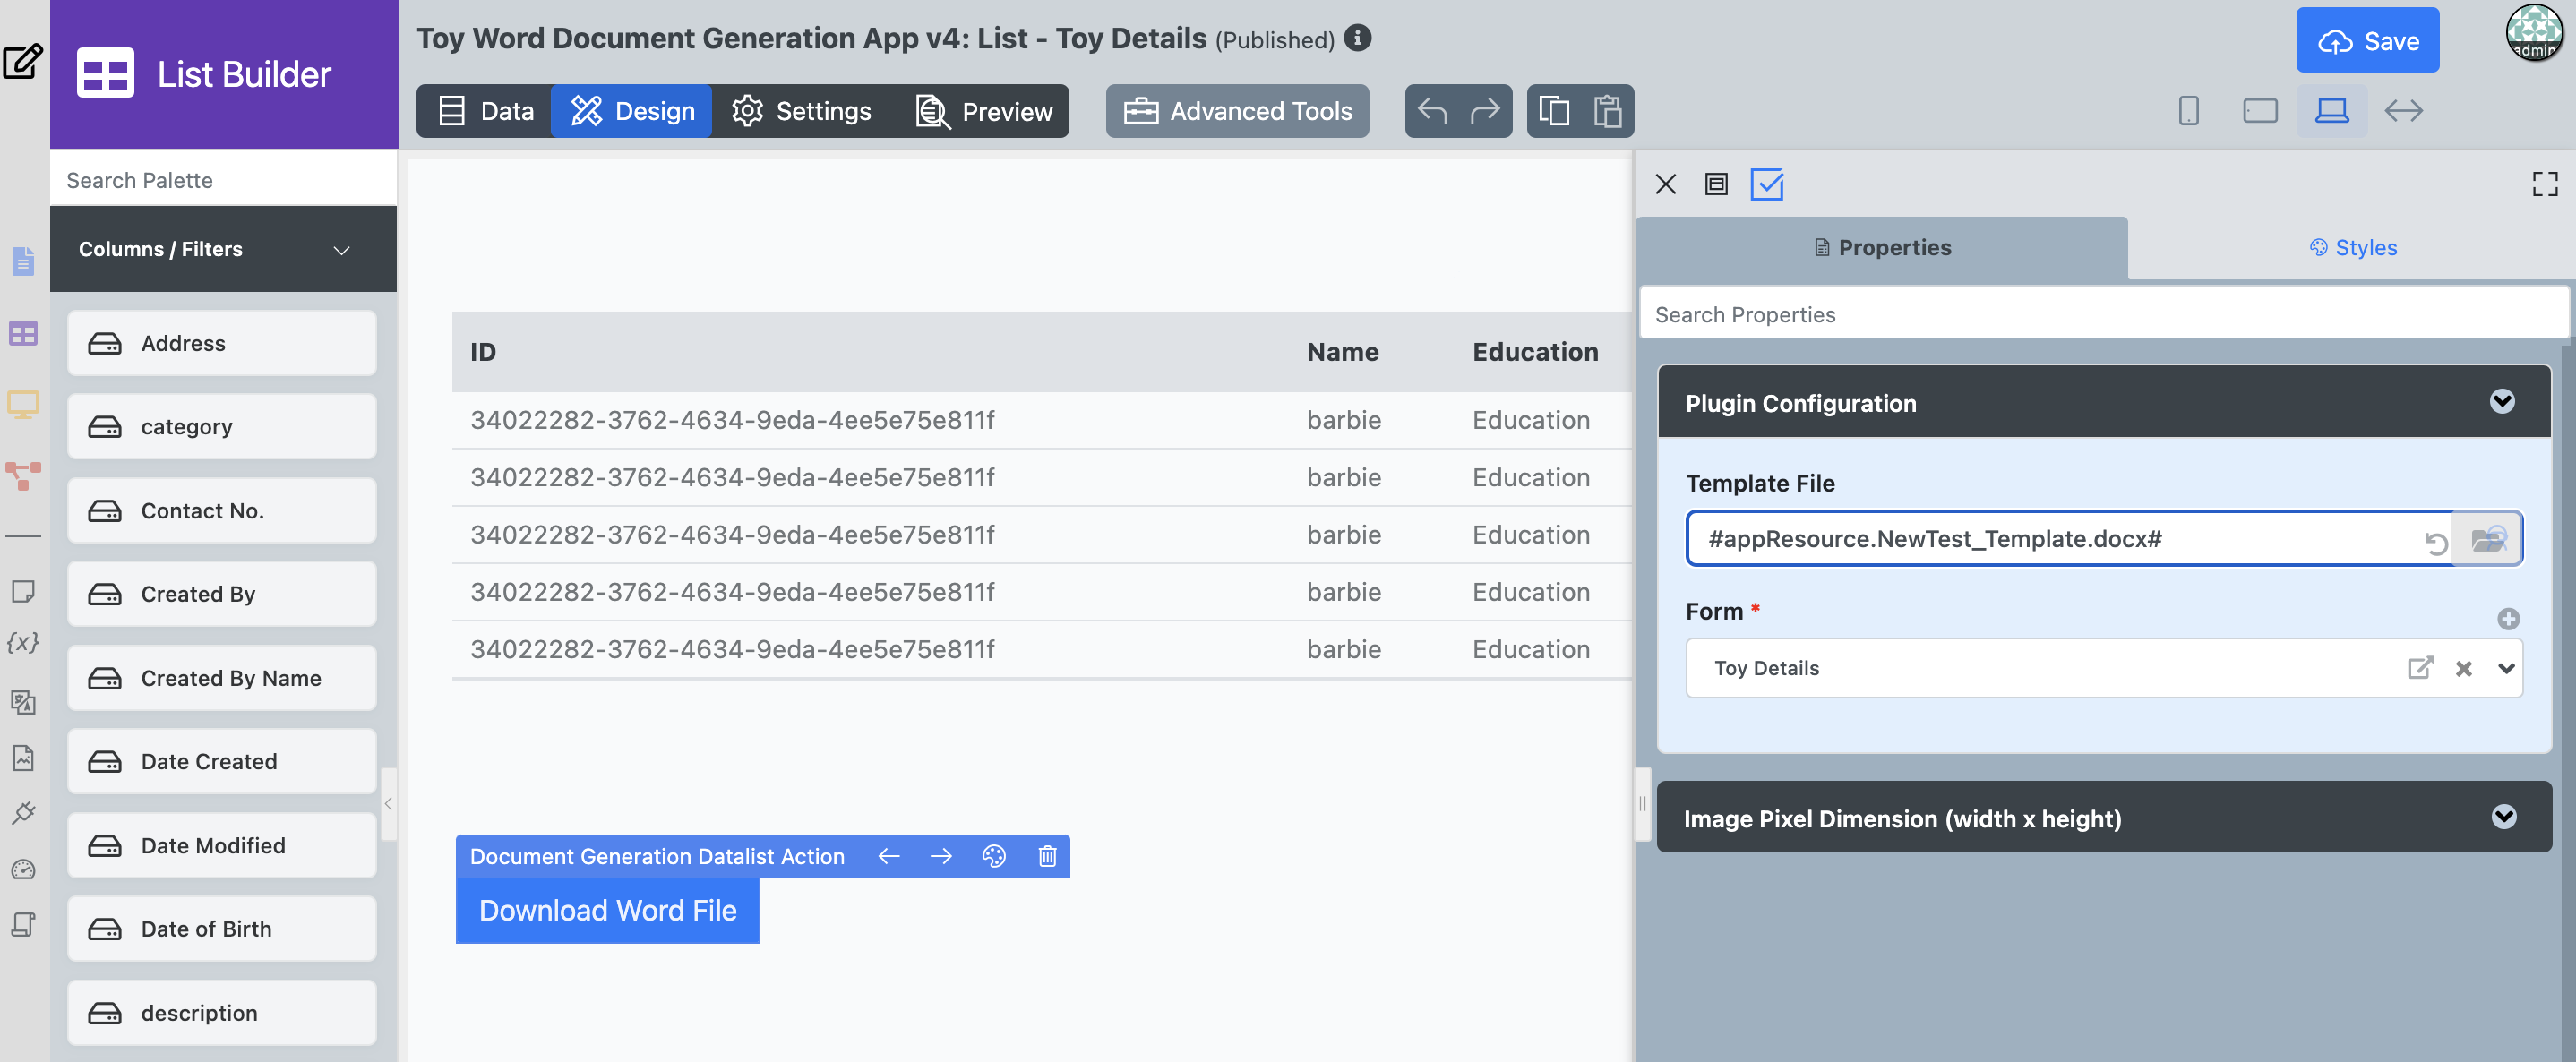Click the Save button
The image size is (2576, 1062).
point(2366,41)
